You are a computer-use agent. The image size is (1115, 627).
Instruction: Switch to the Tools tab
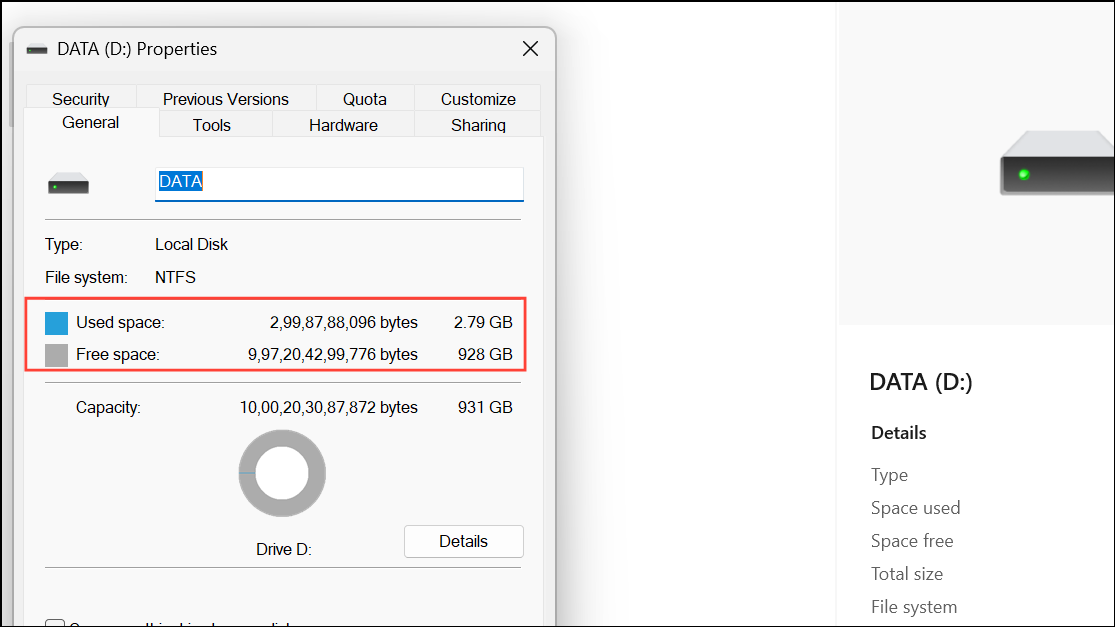coord(212,124)
